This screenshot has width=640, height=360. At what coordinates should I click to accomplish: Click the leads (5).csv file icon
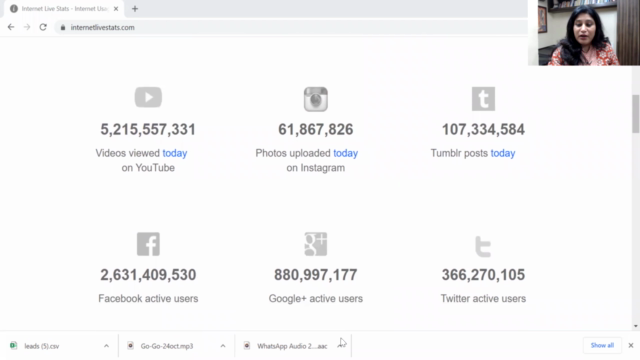pyautogui.click(x=13, y=345)
